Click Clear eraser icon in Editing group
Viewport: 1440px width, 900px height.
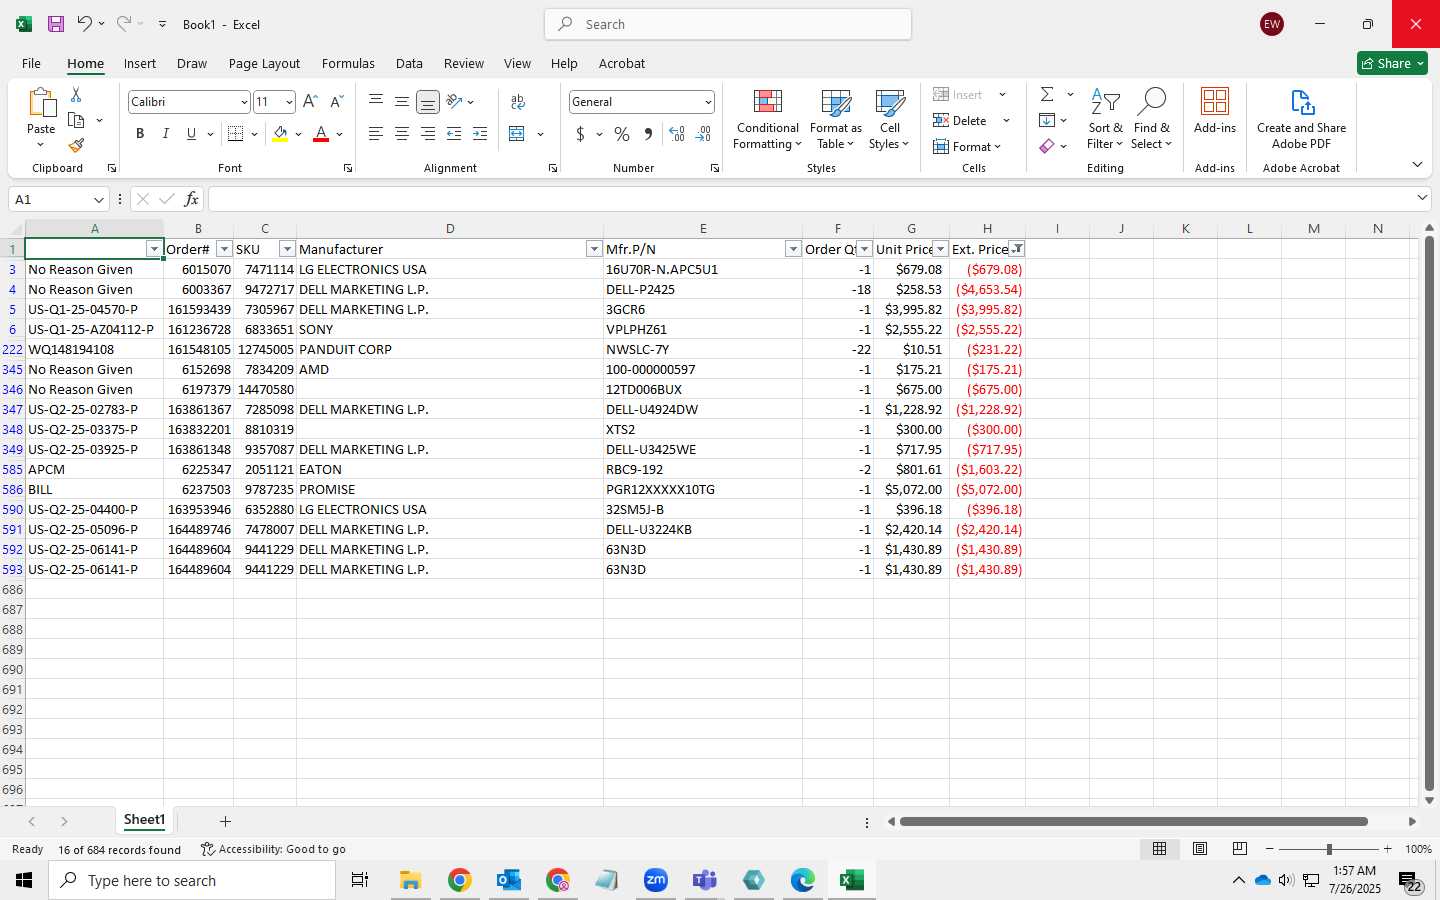[1047, 146]
